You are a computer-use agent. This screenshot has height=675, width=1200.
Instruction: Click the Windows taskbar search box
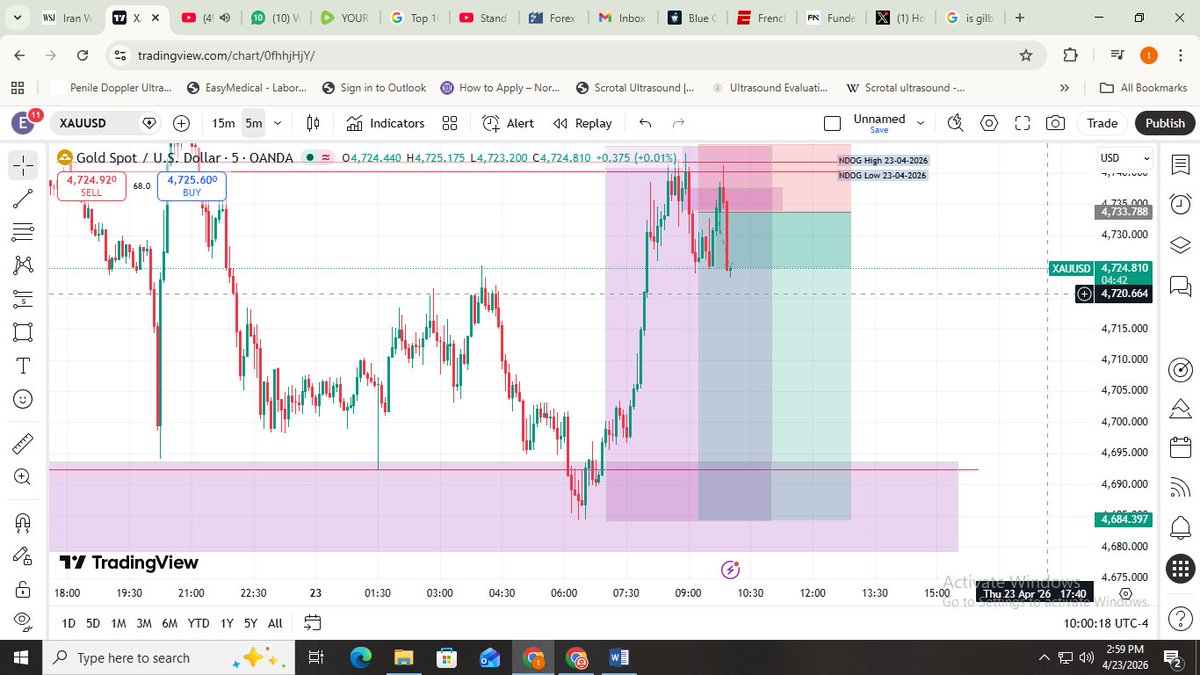(x=169, y=657)
